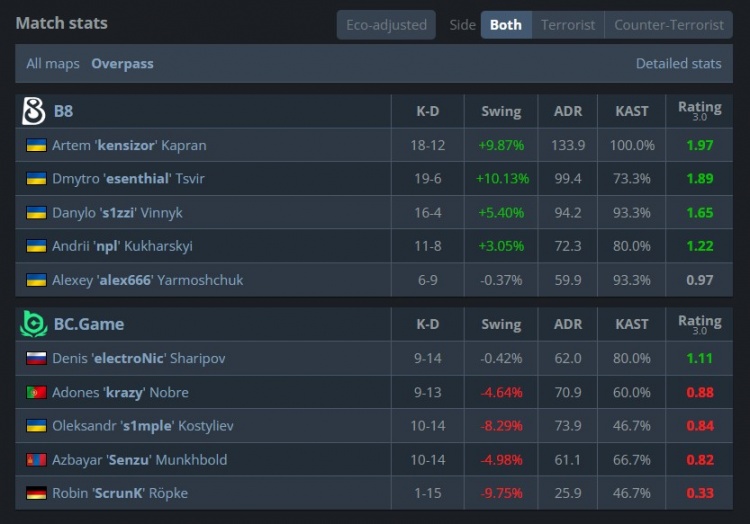Click the K-D column header in B8 table
The image size is (750, 524).
coord(428,111)
